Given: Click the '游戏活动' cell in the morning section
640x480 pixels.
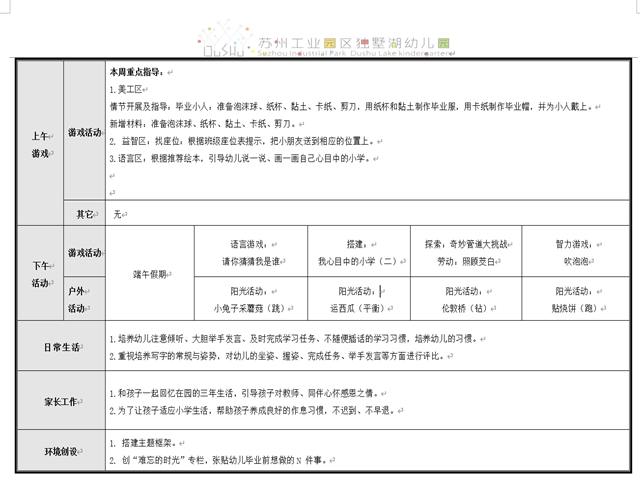Looking at the screenshot, I should pos(84,131).
